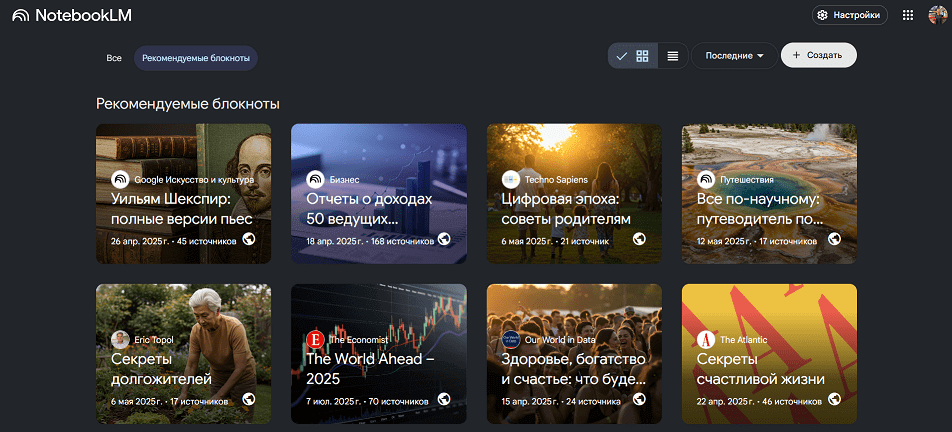This screenshot has height=432, width=952.
Task: Open Цифровая эпоха: советы родителям notebook
Action: pyautogui.click(x=574, y=194)
